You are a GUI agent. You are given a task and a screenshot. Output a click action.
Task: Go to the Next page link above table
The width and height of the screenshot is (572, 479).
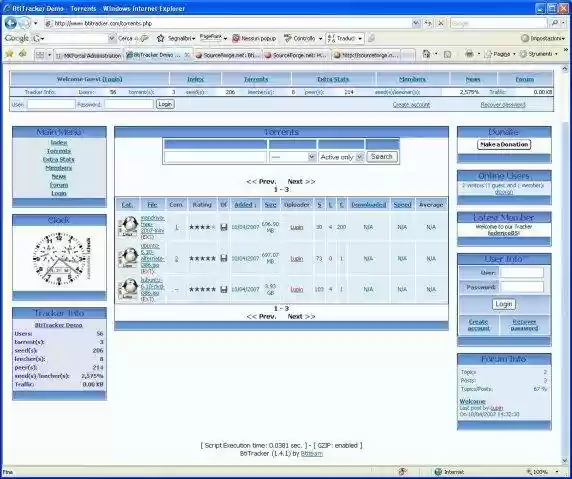(x=301, y=181)
